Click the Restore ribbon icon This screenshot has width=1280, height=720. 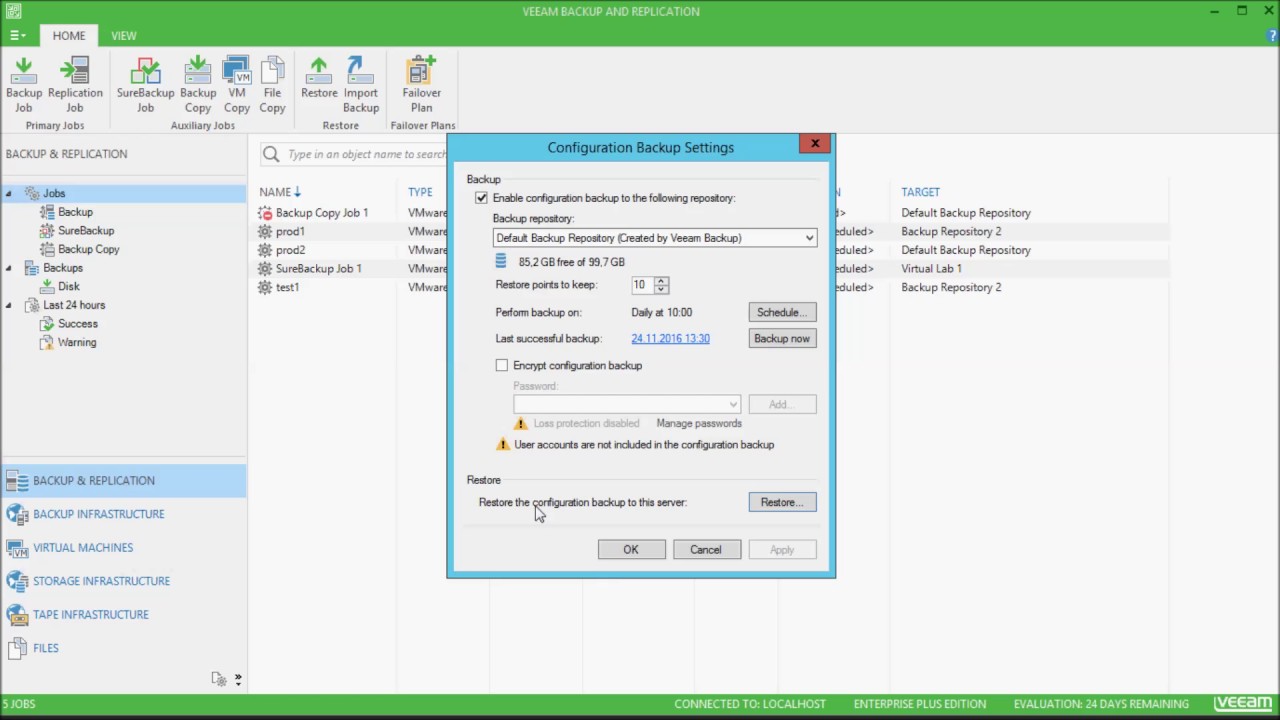pos(319,79)
